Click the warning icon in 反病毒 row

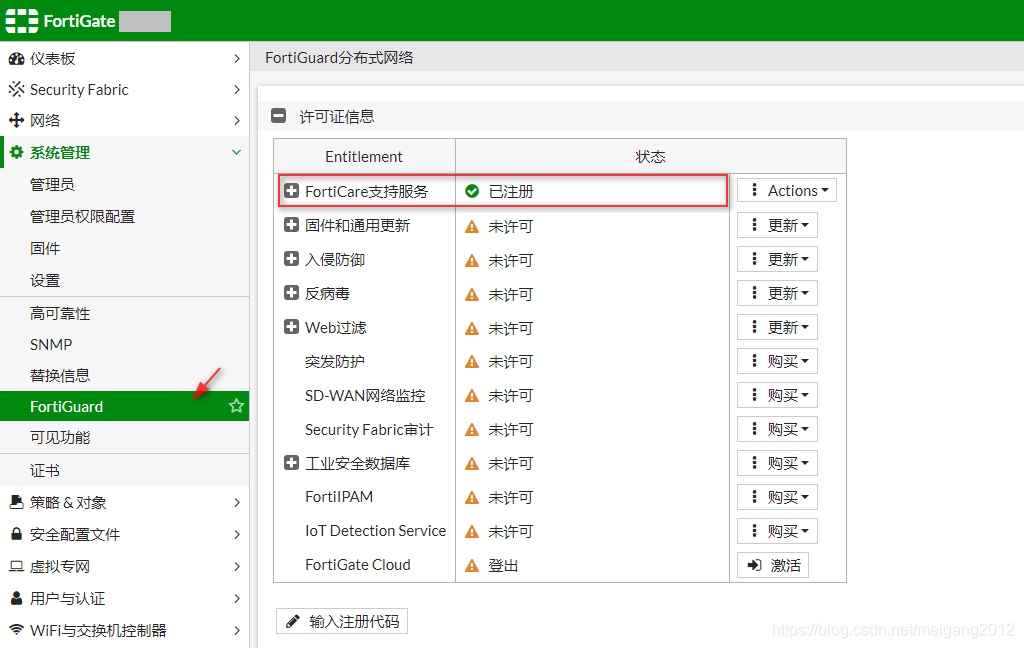point(472,295)
